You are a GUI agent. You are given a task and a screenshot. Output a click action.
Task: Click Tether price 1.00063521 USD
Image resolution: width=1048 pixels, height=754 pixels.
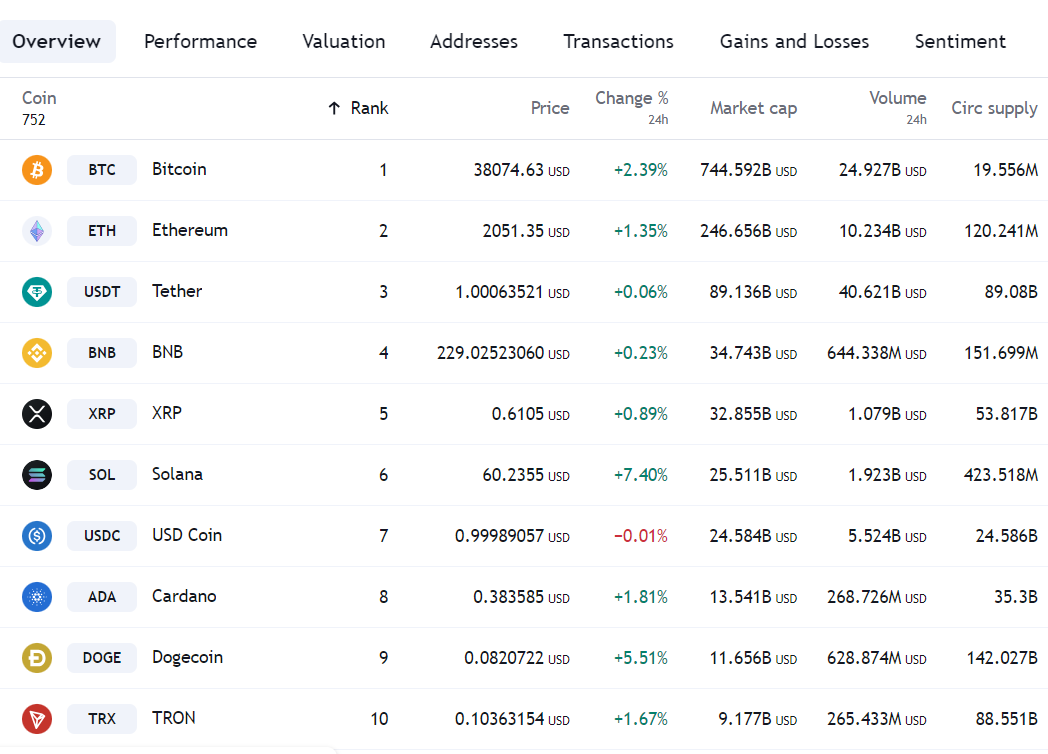click(513, 292)
